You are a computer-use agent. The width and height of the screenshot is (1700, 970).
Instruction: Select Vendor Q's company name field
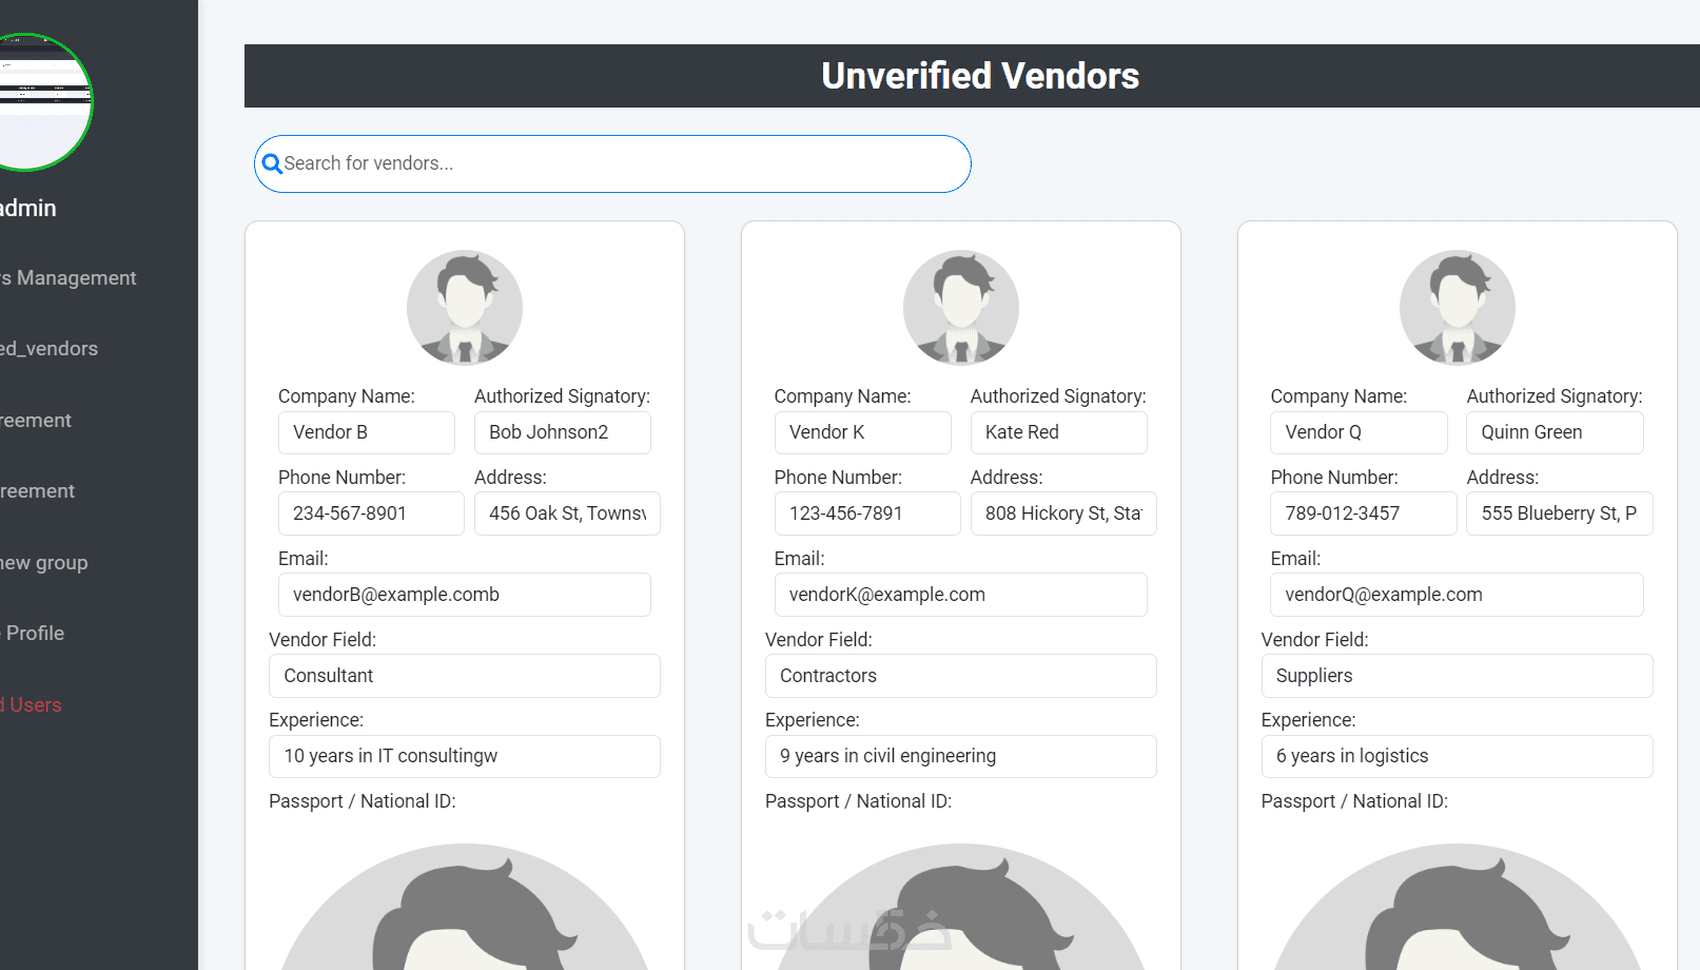tap(1358, 432)
